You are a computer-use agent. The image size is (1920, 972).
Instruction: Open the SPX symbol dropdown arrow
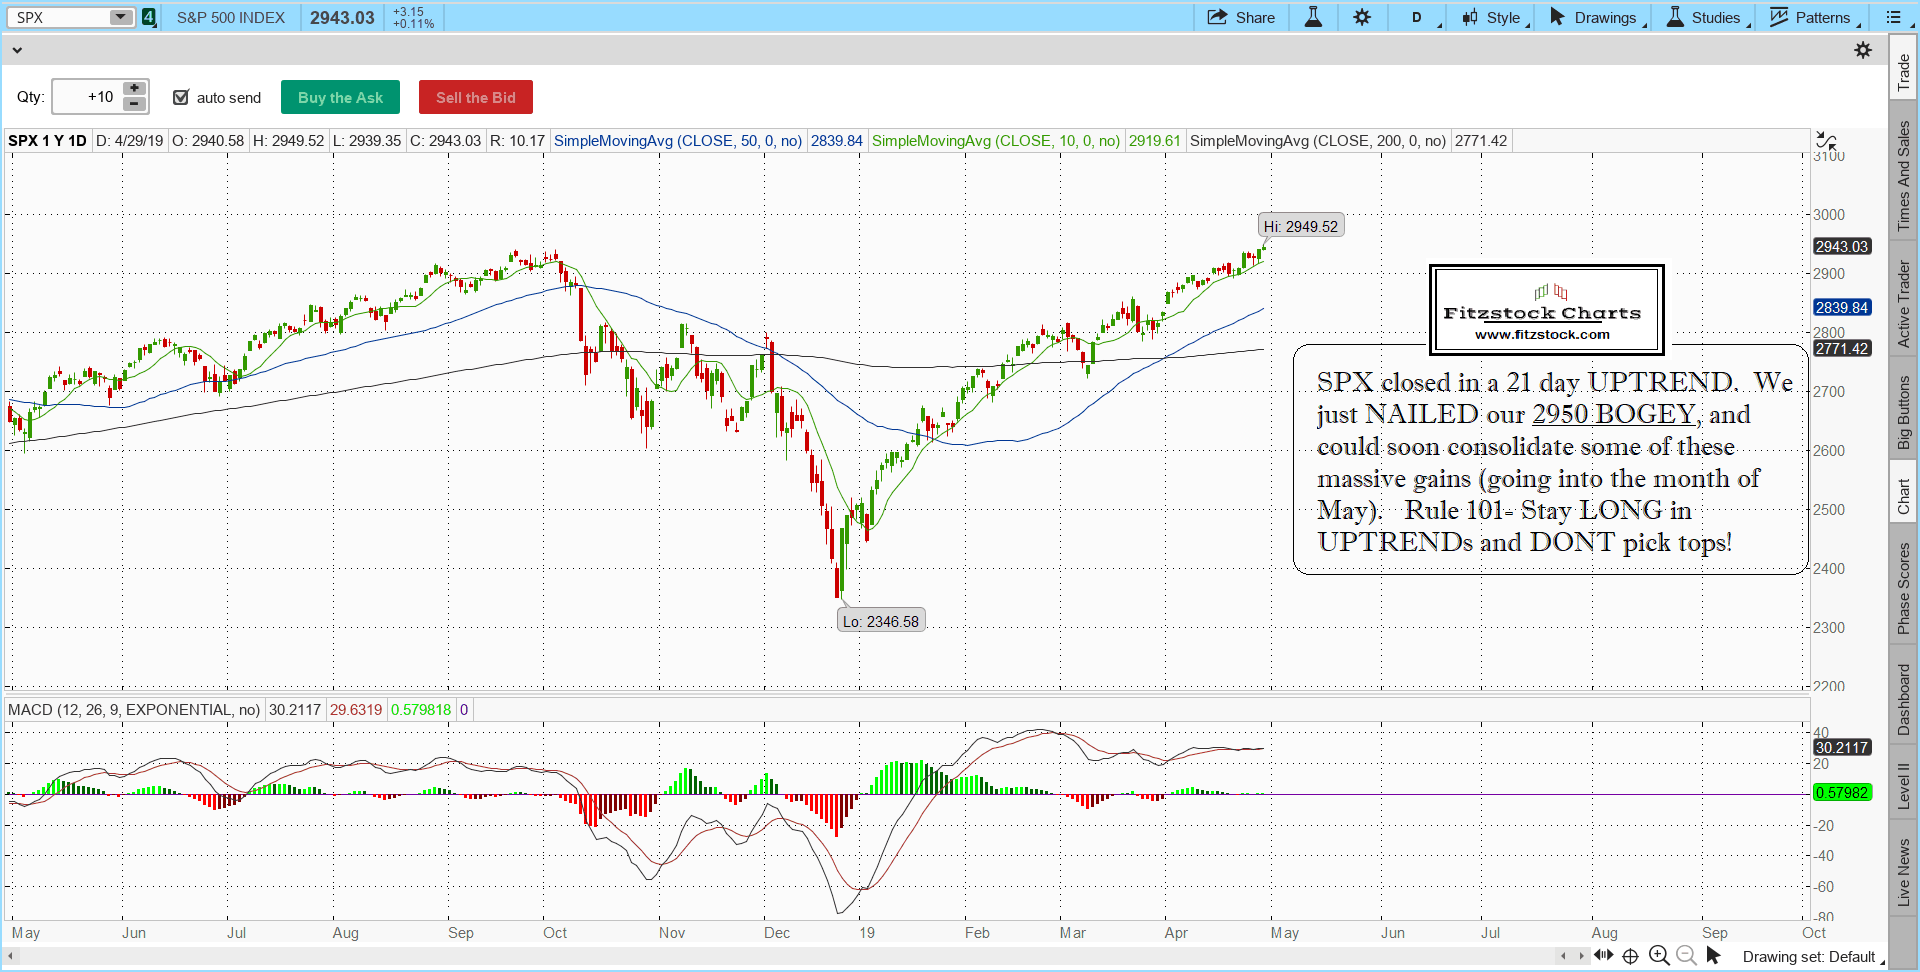tap(120, 17)
